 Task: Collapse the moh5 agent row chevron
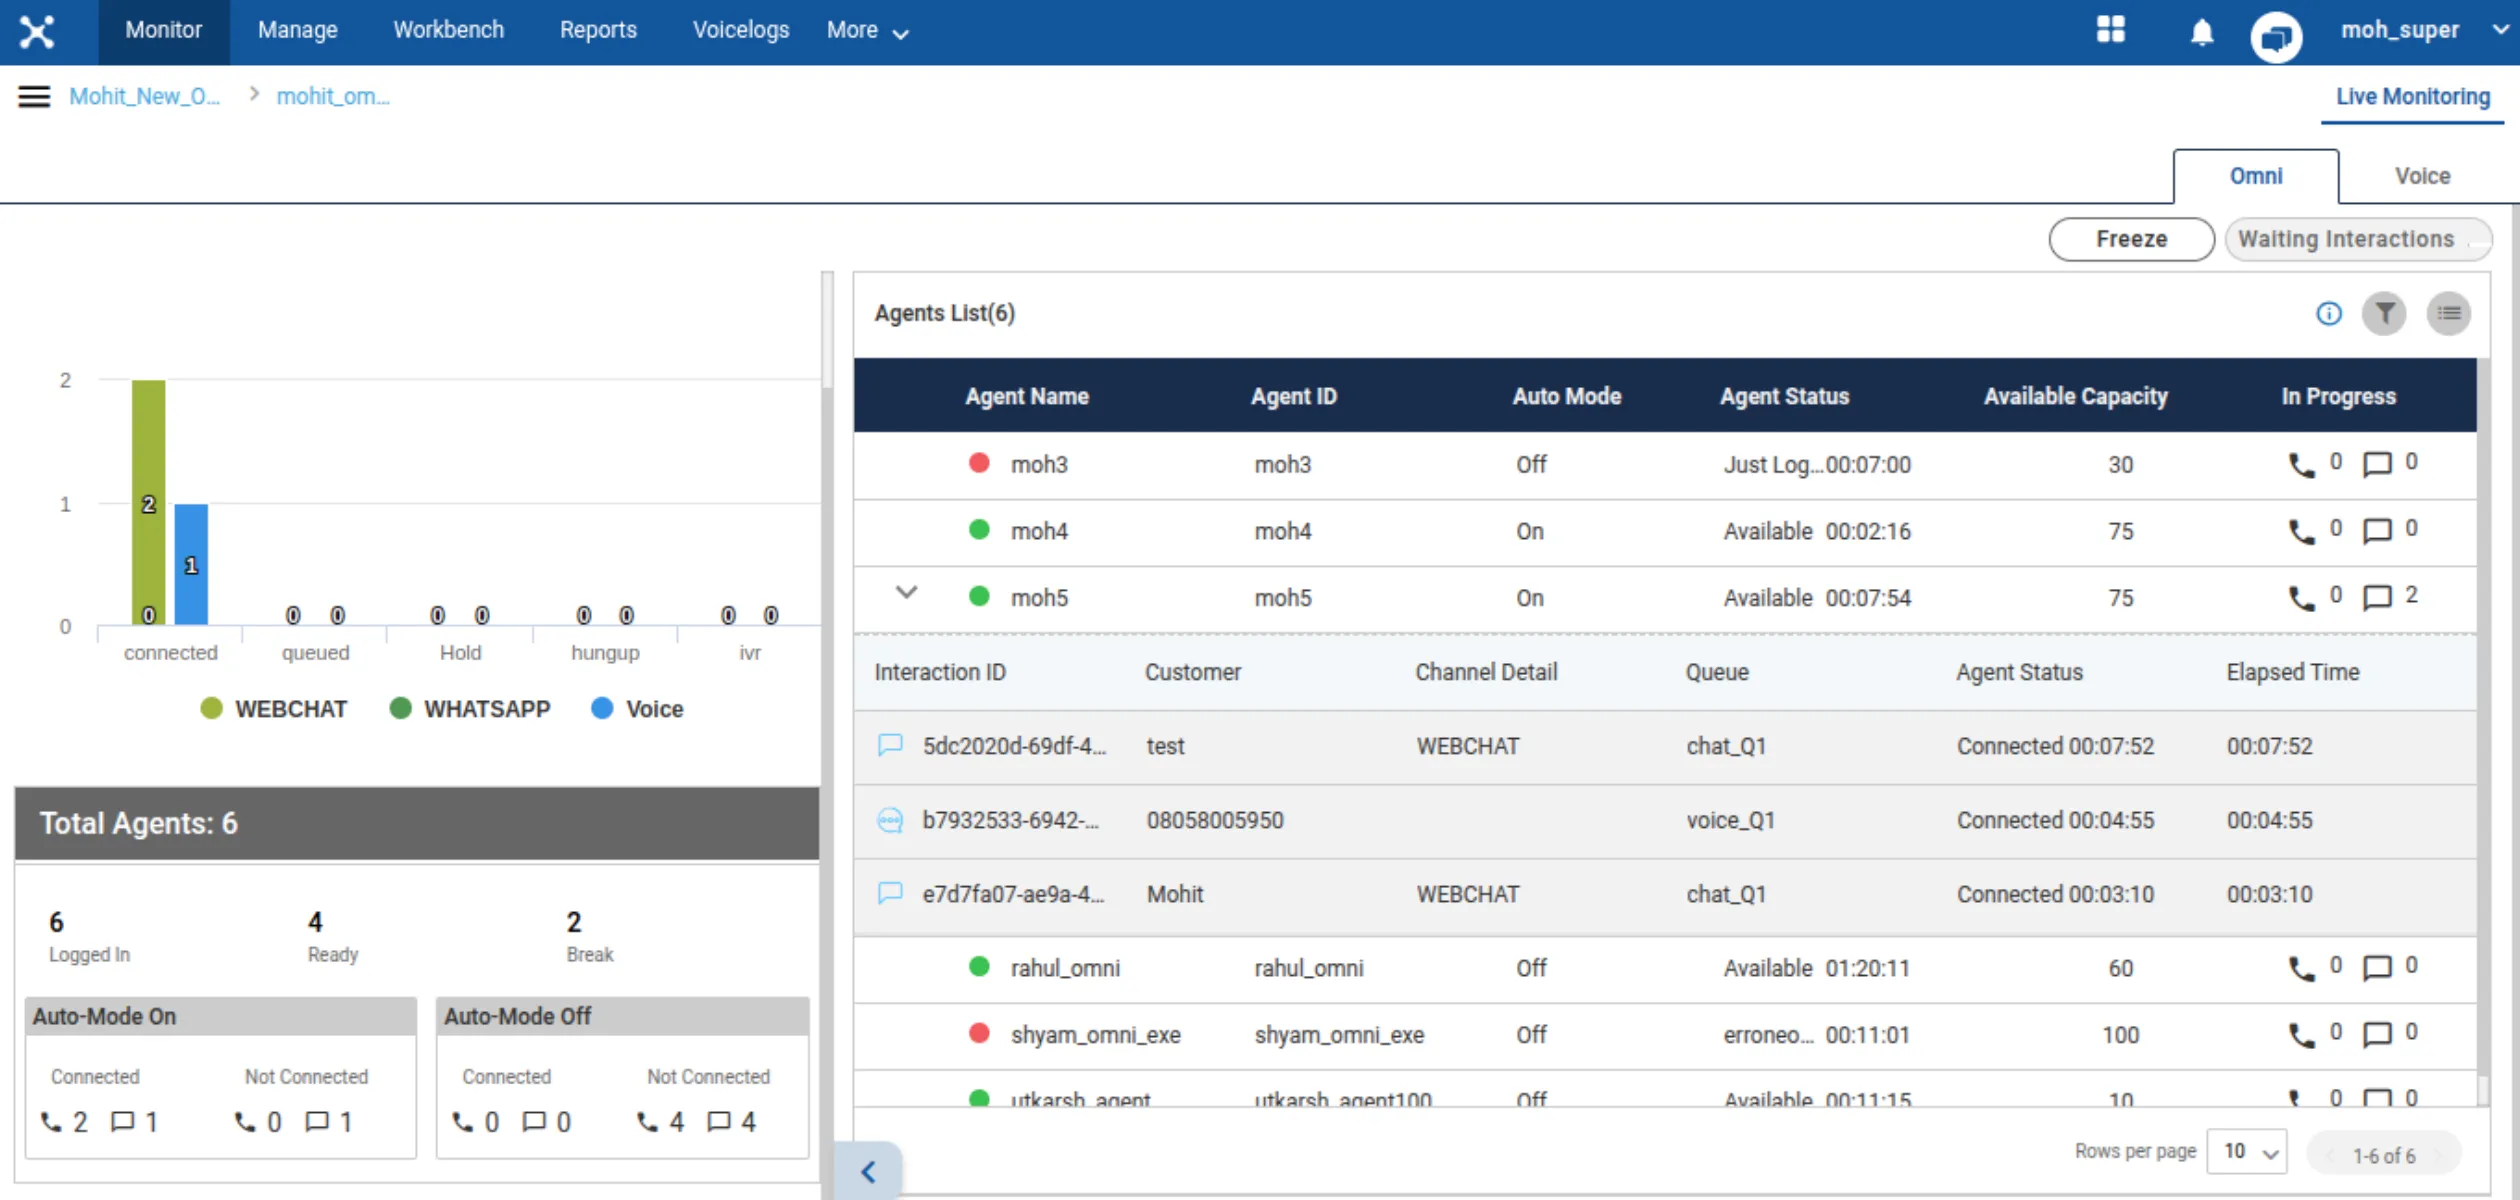pyautogui.click(x=906, y=592)
